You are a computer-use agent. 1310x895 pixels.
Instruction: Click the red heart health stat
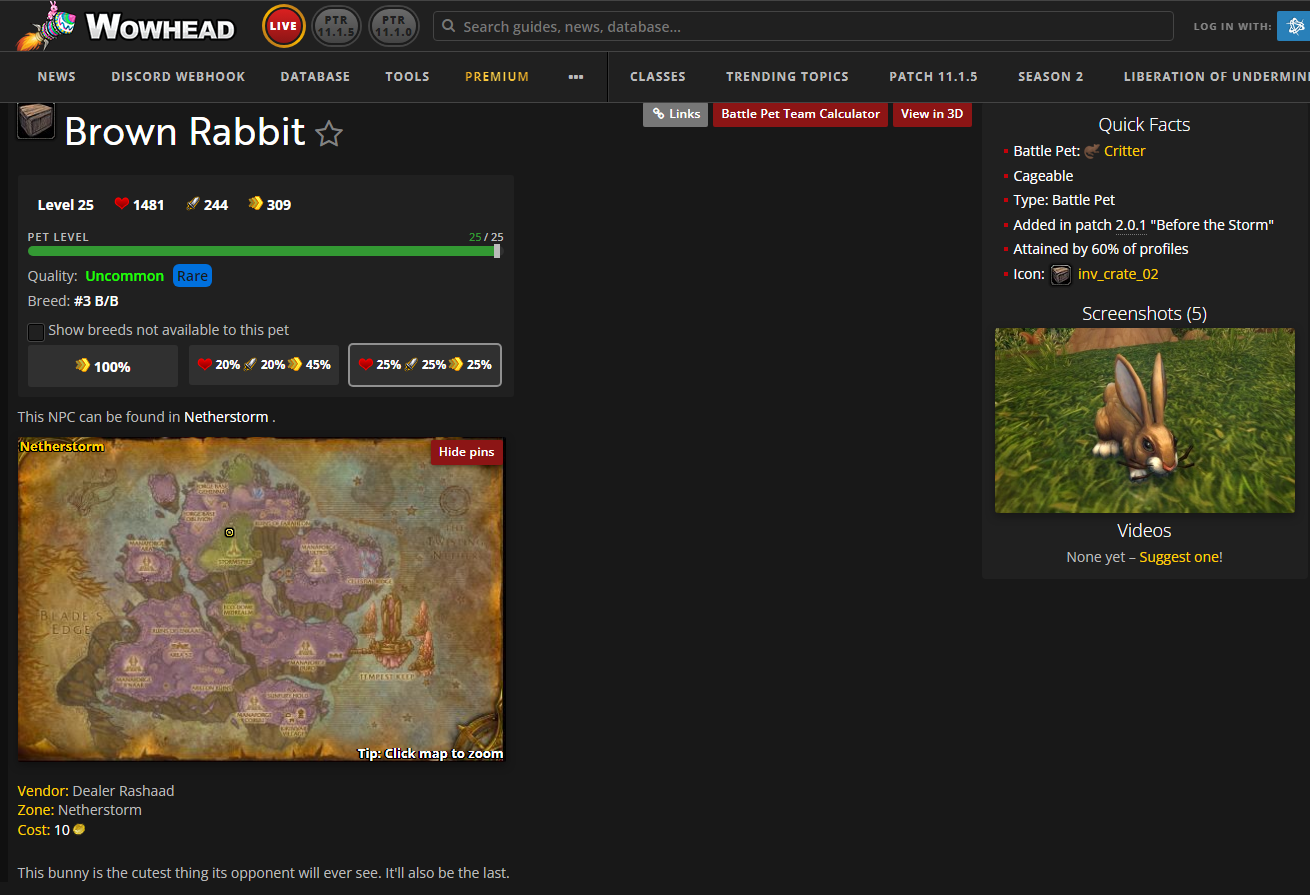click(122, 204)
